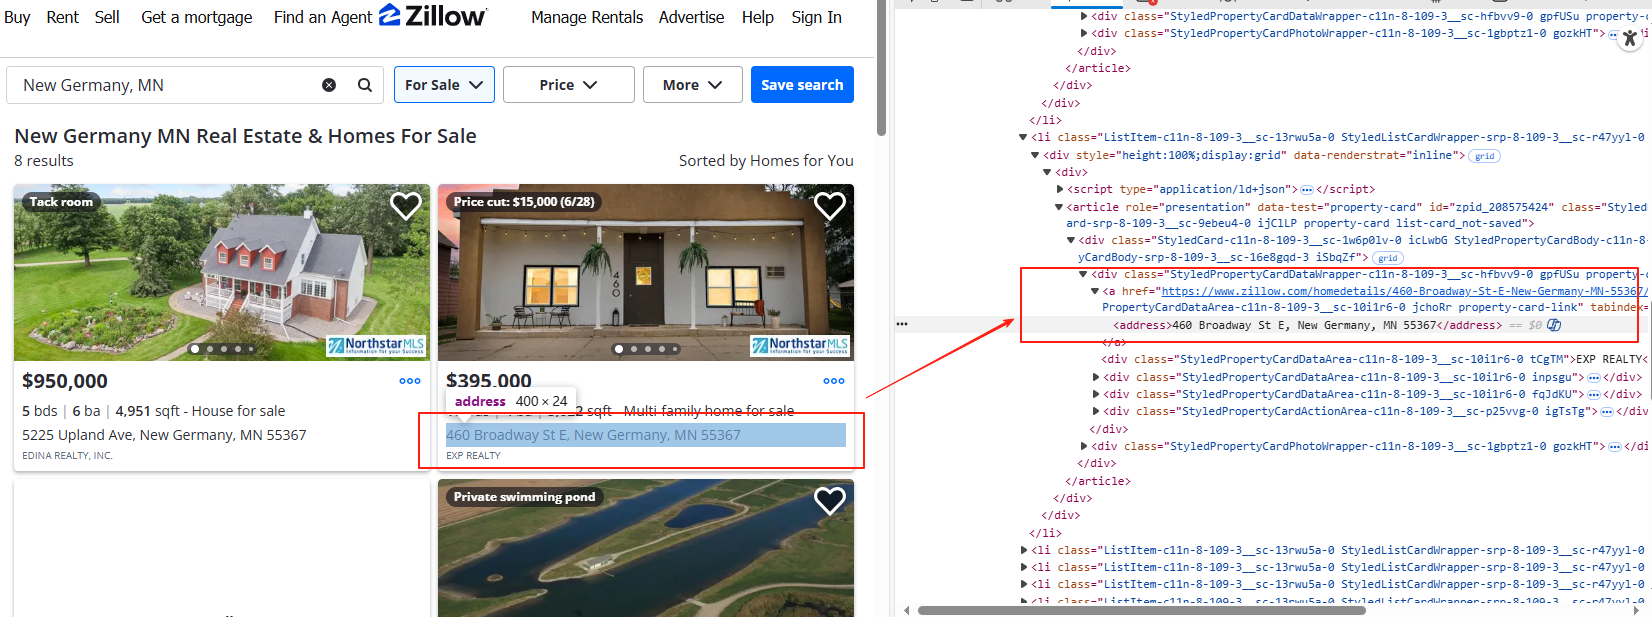Open 5225 Upland Ave address link
This screenshot has width=1652, height=617.
pos(164,435)
